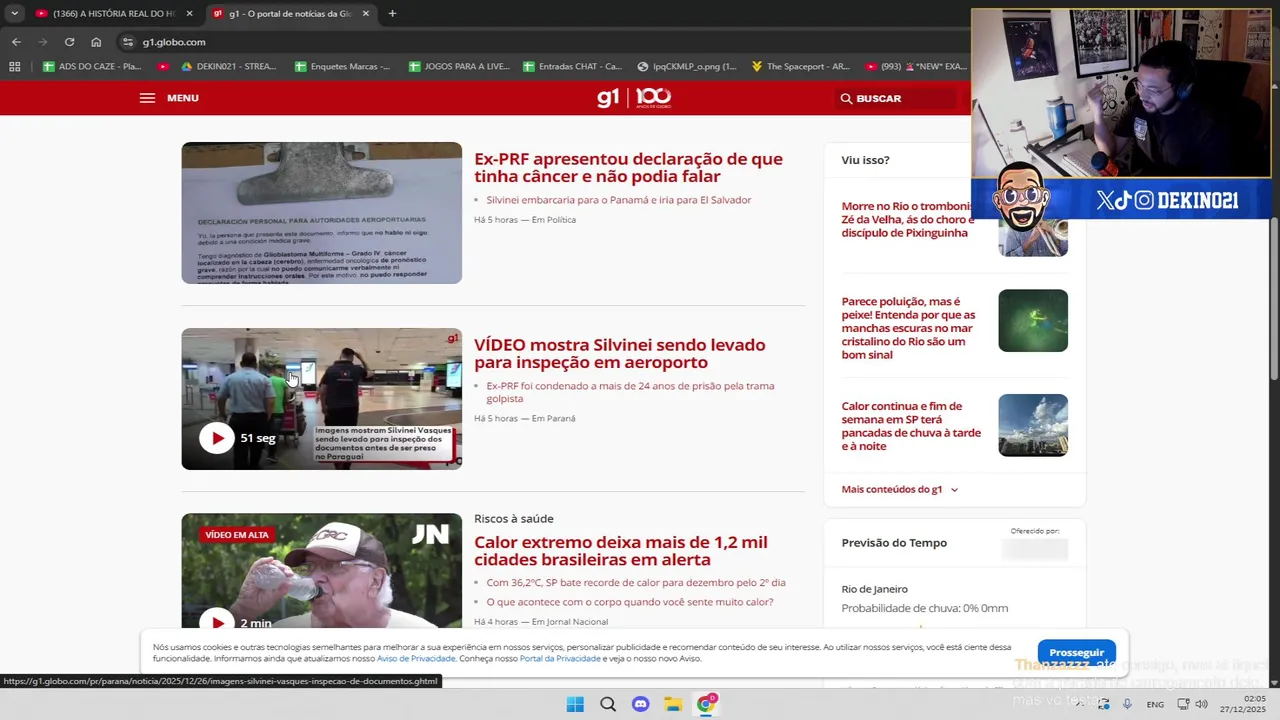
Task: Open the Portal da Privacidade link
Action: pyautogui.click(x=560, y=659)
